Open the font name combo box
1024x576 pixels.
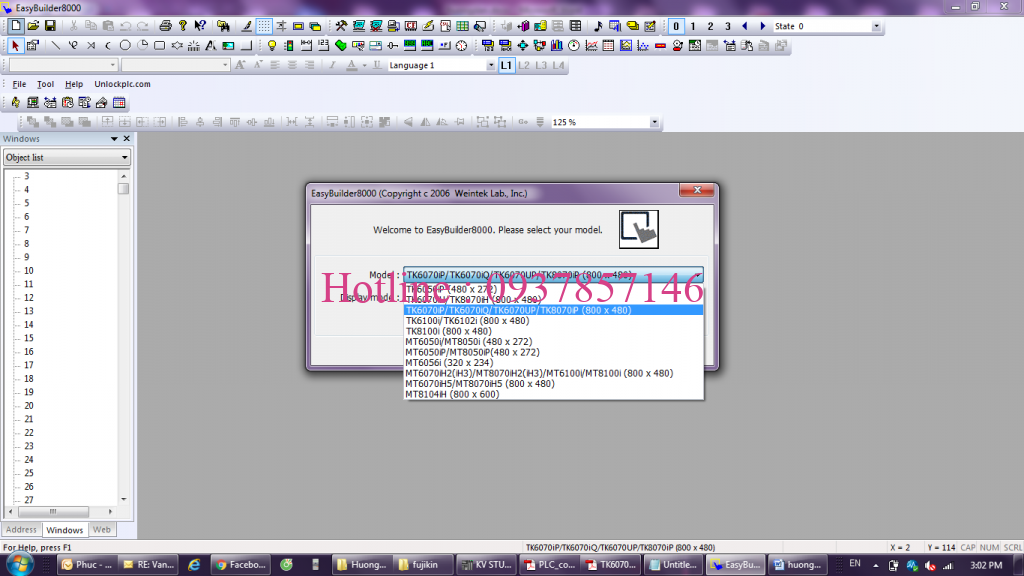pyautogui.click(x=63, y=65)
